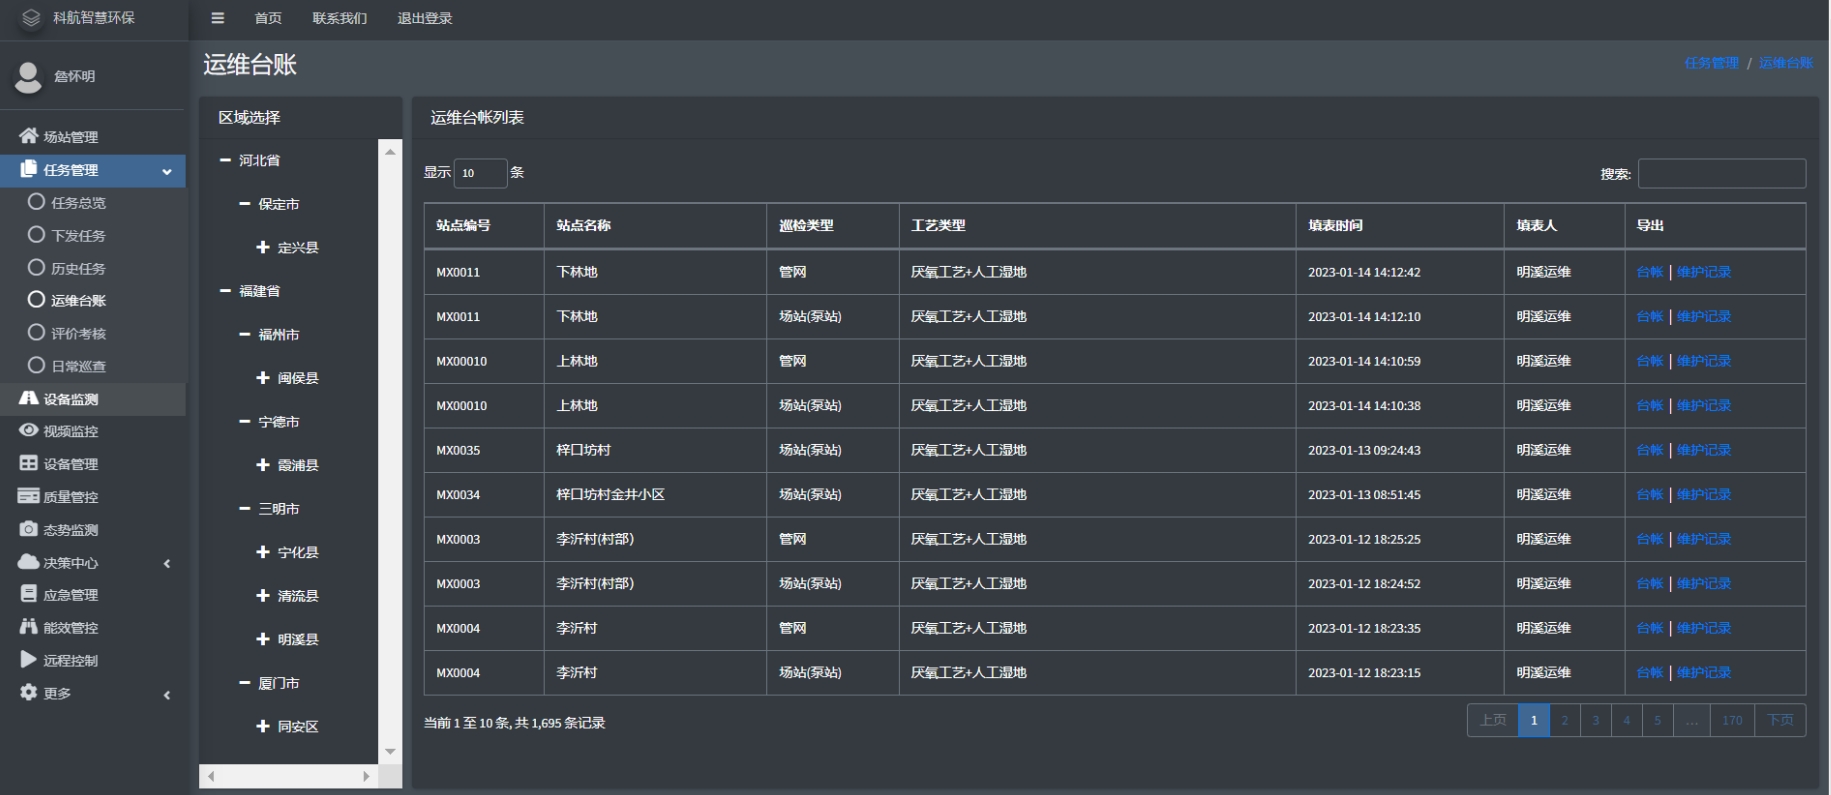Open the 联系我们 top menu item
Viewport: 1831px width, 795px height.
point(339,18)
